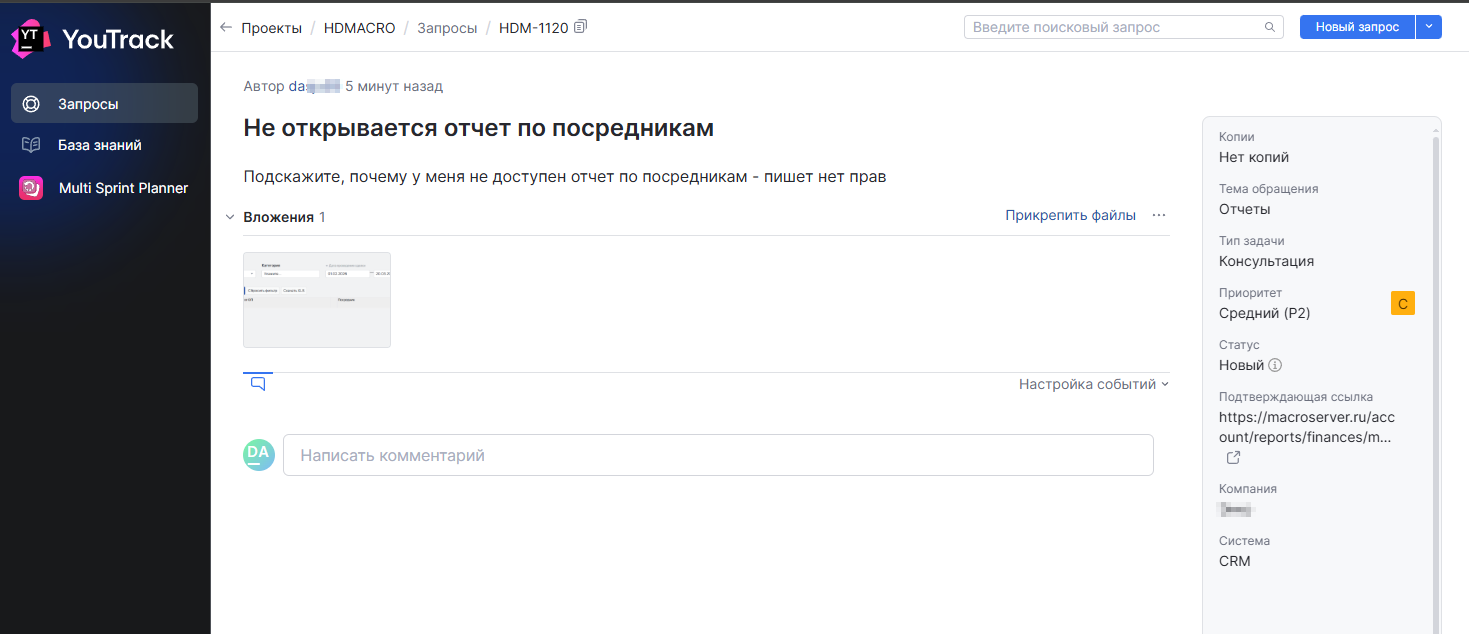Click the YouTrack logo icon
1469x634 pixels.
pyautogui.click(x=31, y=39)
